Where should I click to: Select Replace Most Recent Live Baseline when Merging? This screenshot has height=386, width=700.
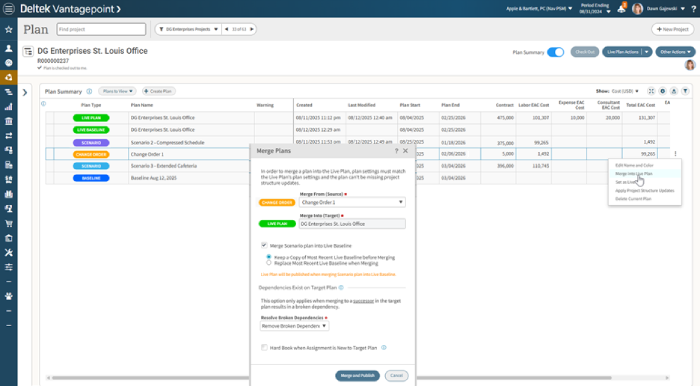[x=269, y=263]
